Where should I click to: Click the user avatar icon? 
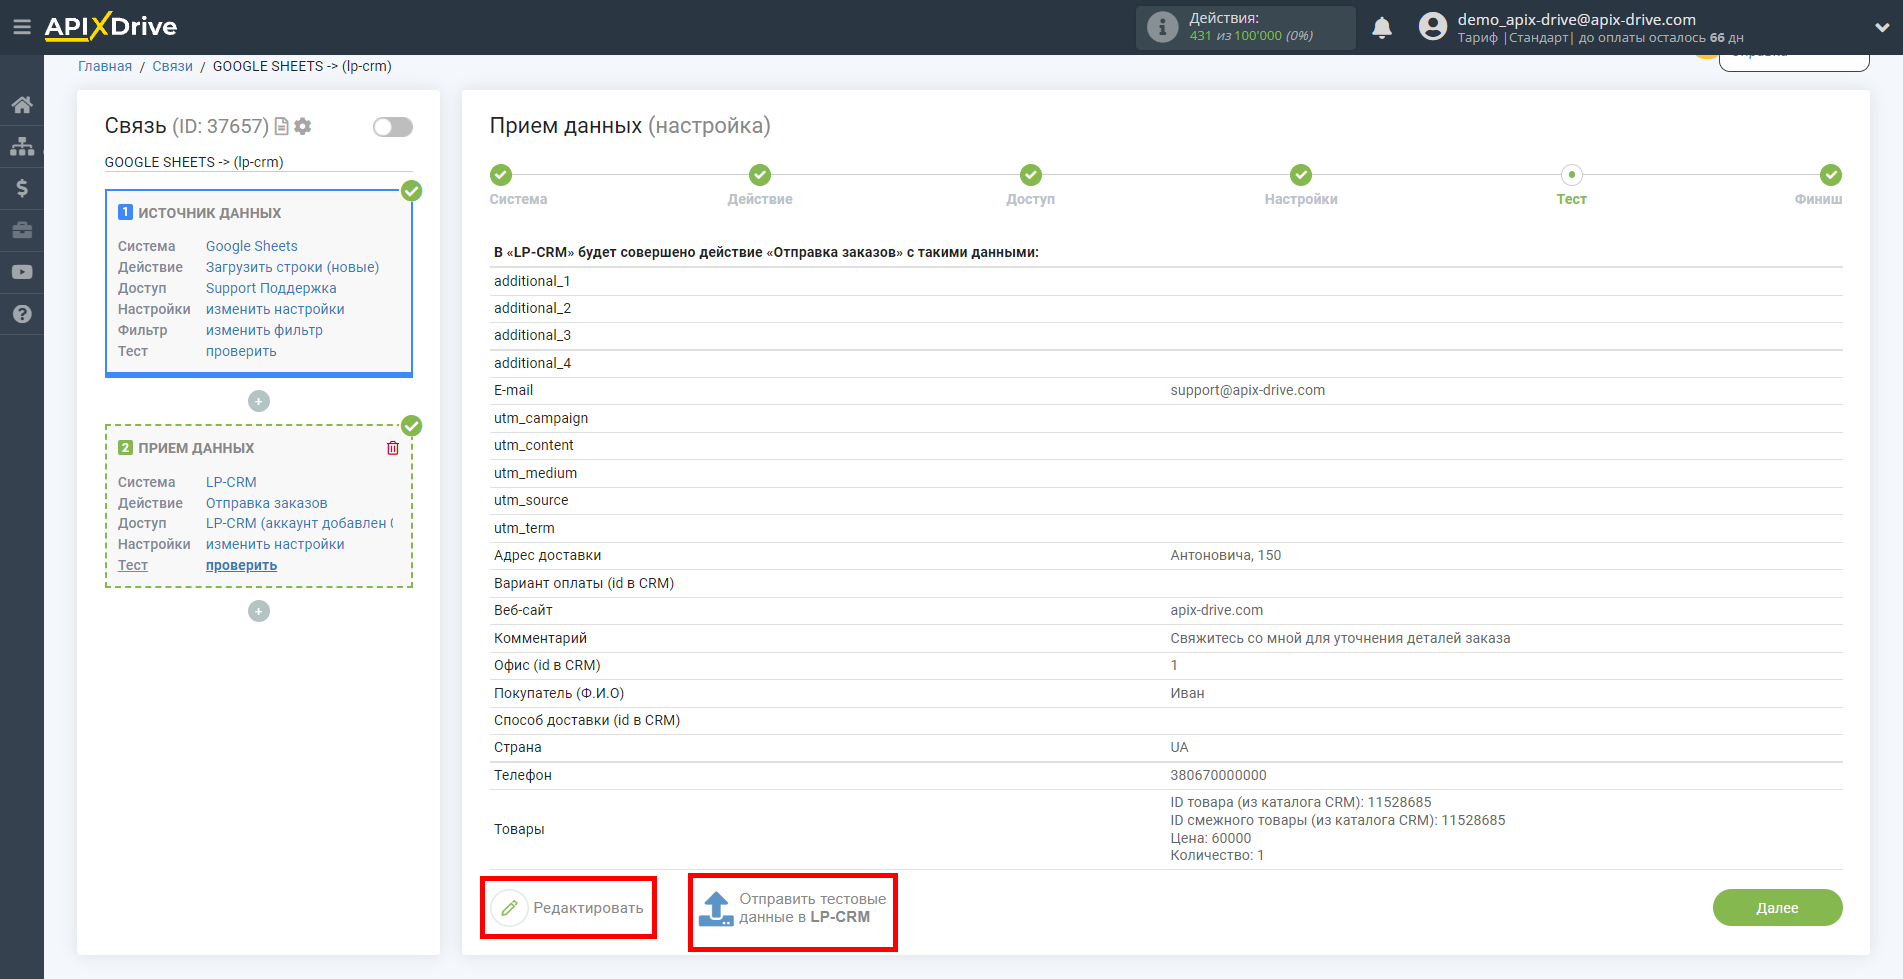[1433, 27]
